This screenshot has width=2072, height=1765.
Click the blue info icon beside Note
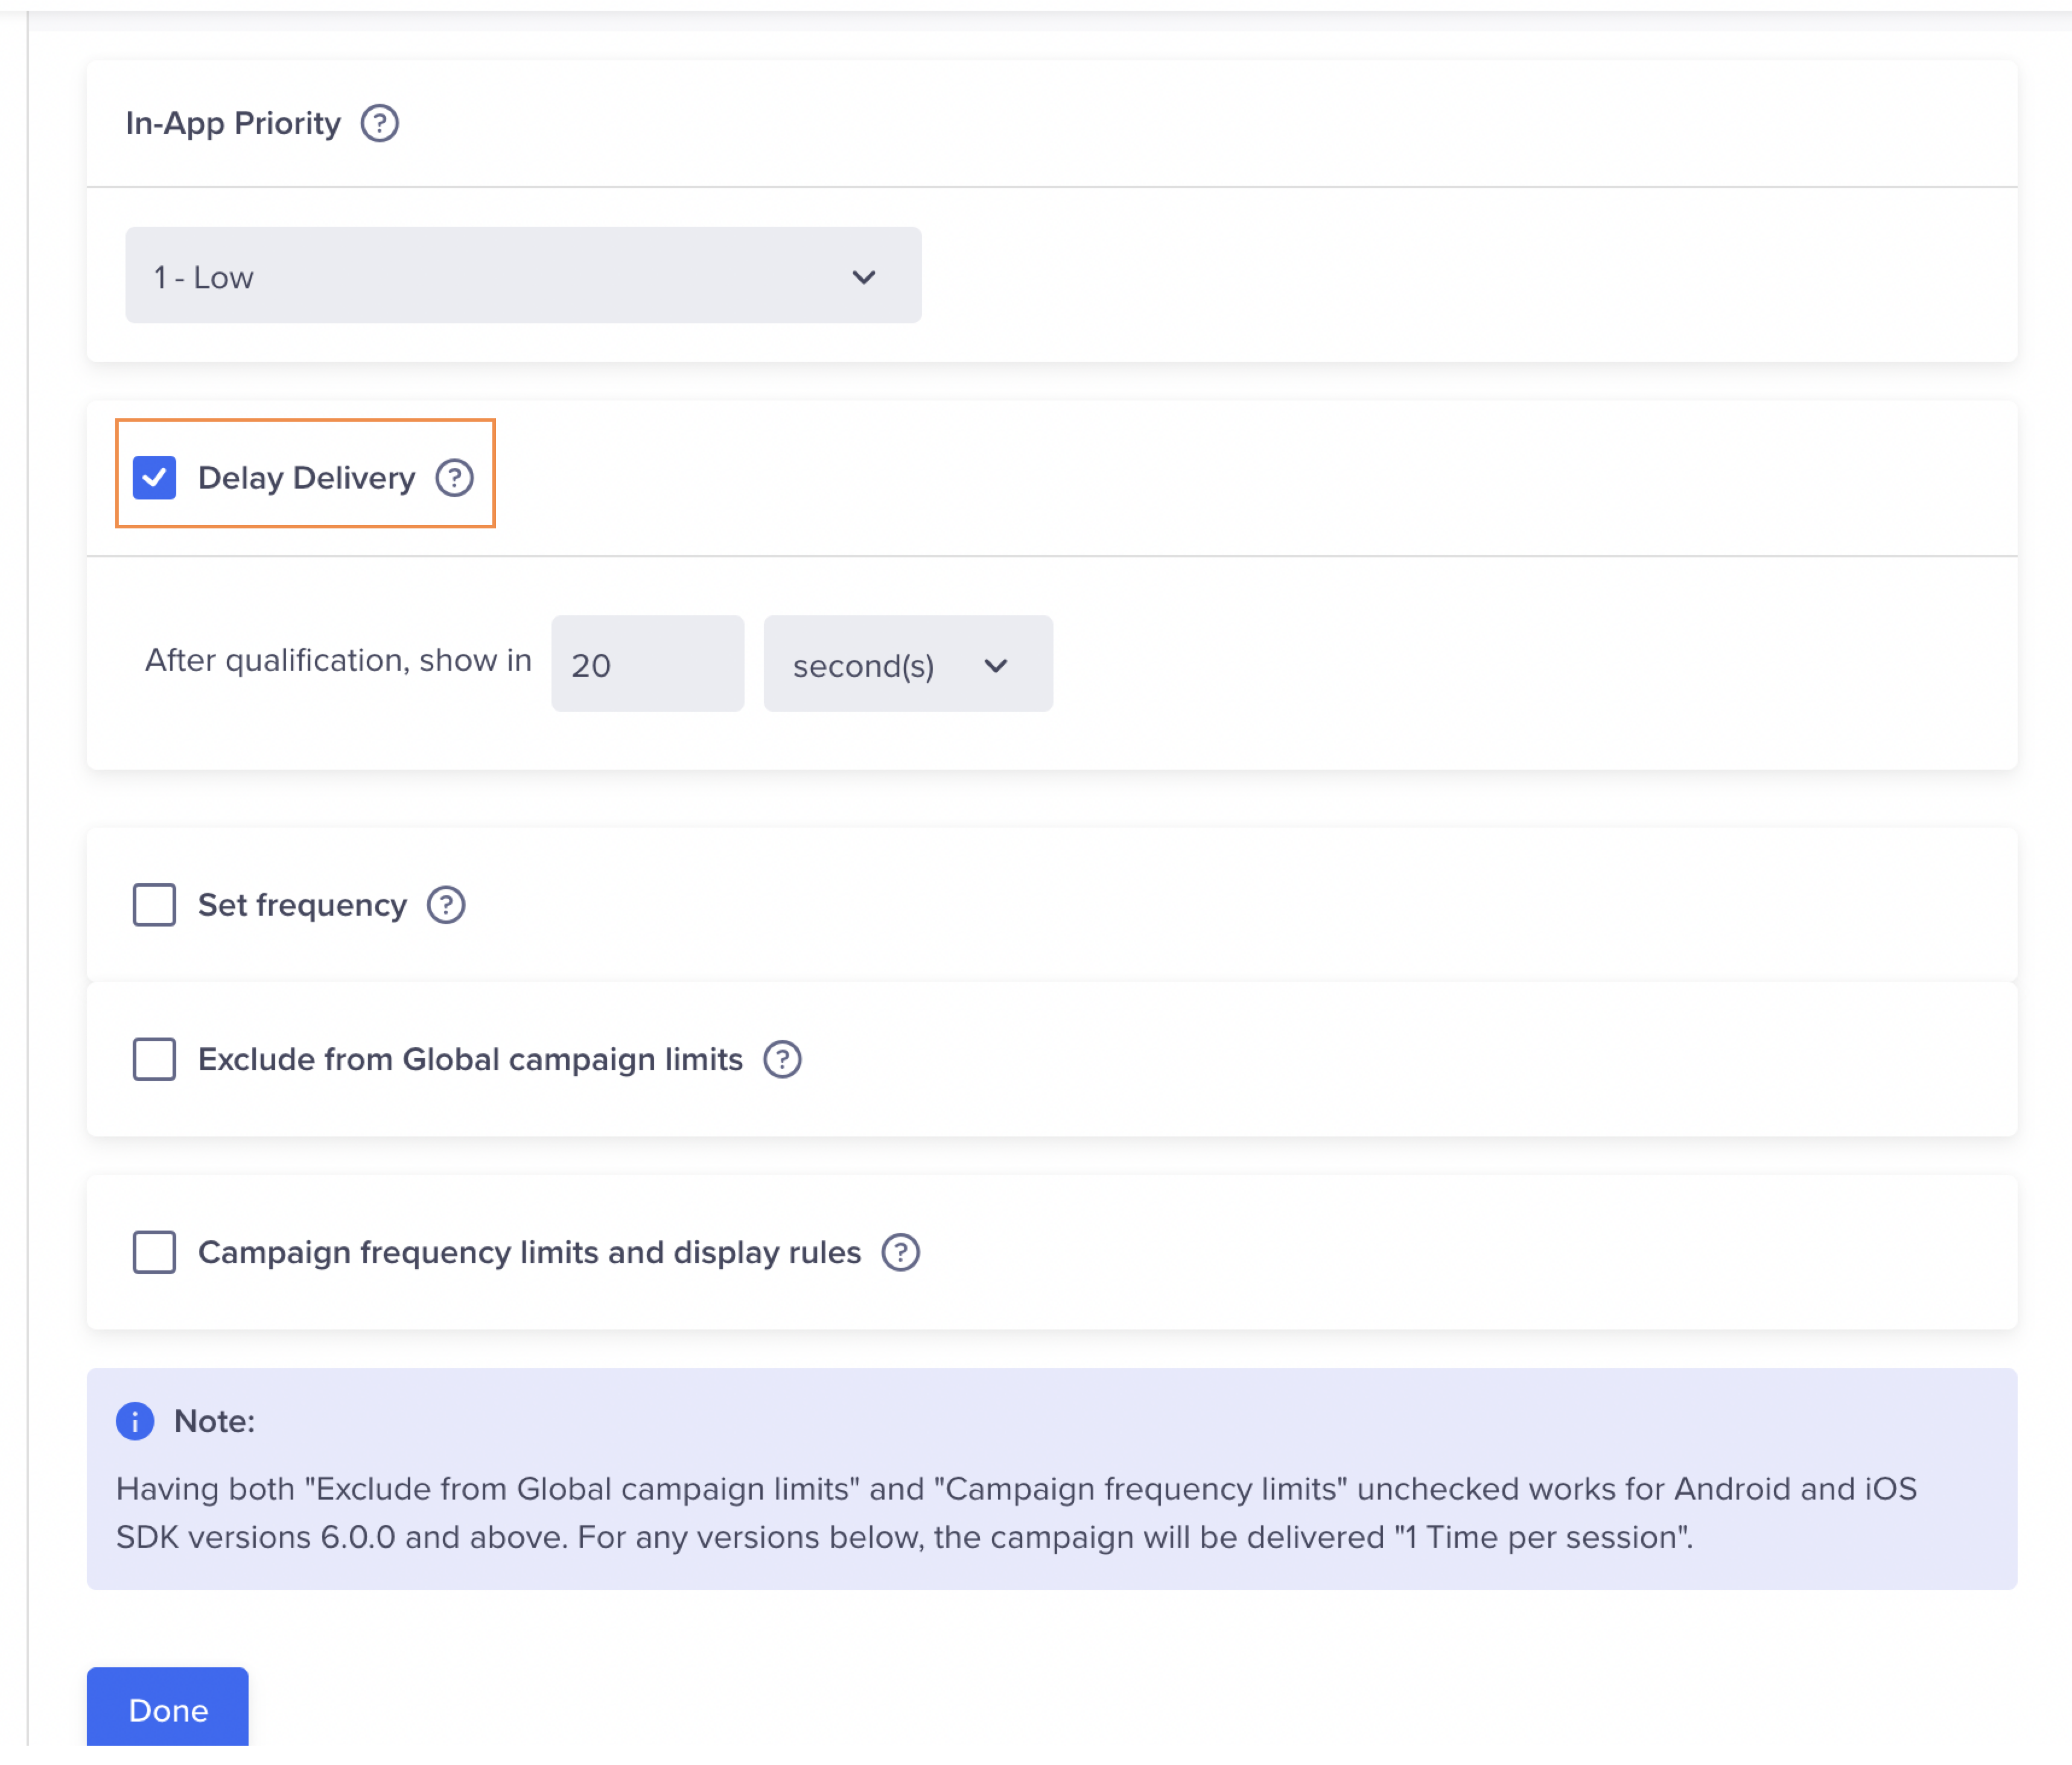(135, 1421)
